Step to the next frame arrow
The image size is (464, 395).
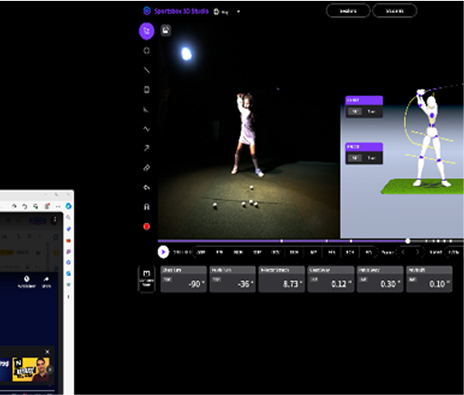417,252
